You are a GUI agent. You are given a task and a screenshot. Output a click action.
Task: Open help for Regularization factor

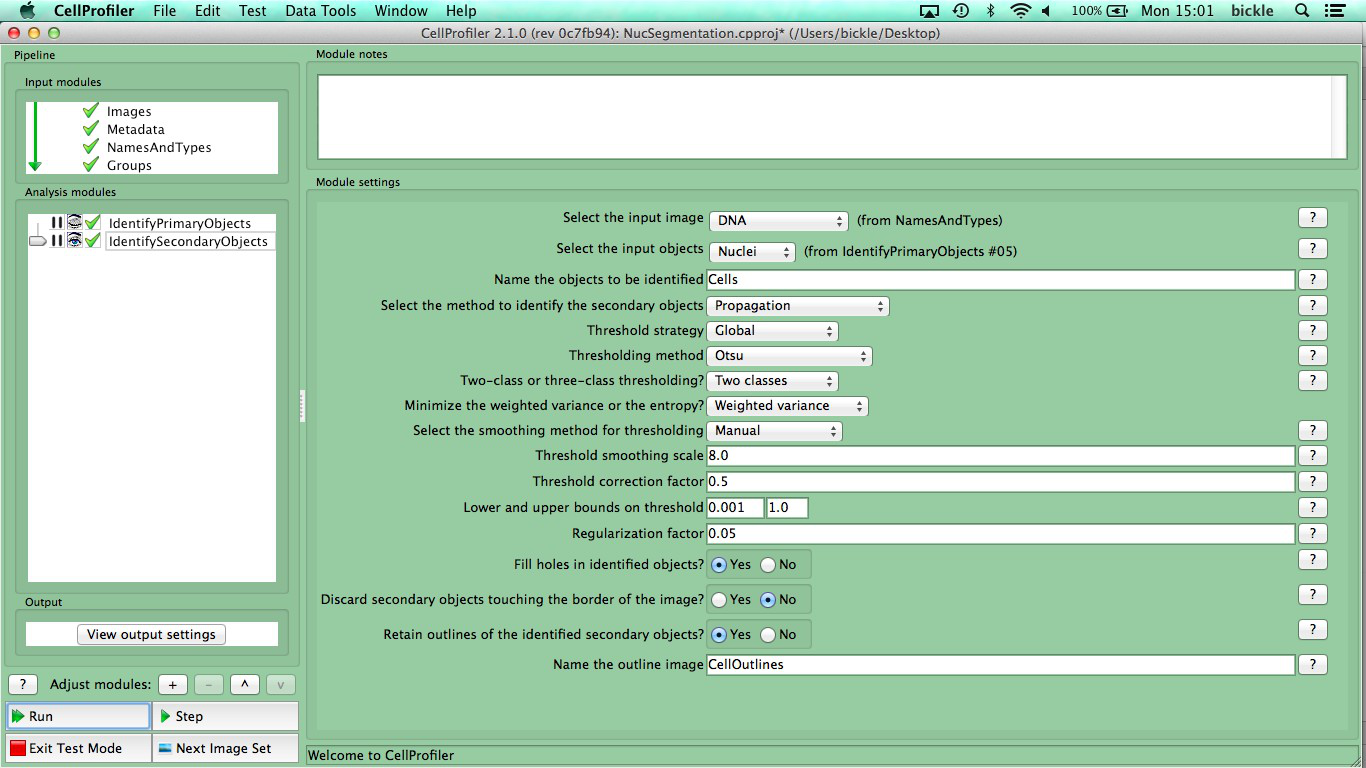[1312, 533]
